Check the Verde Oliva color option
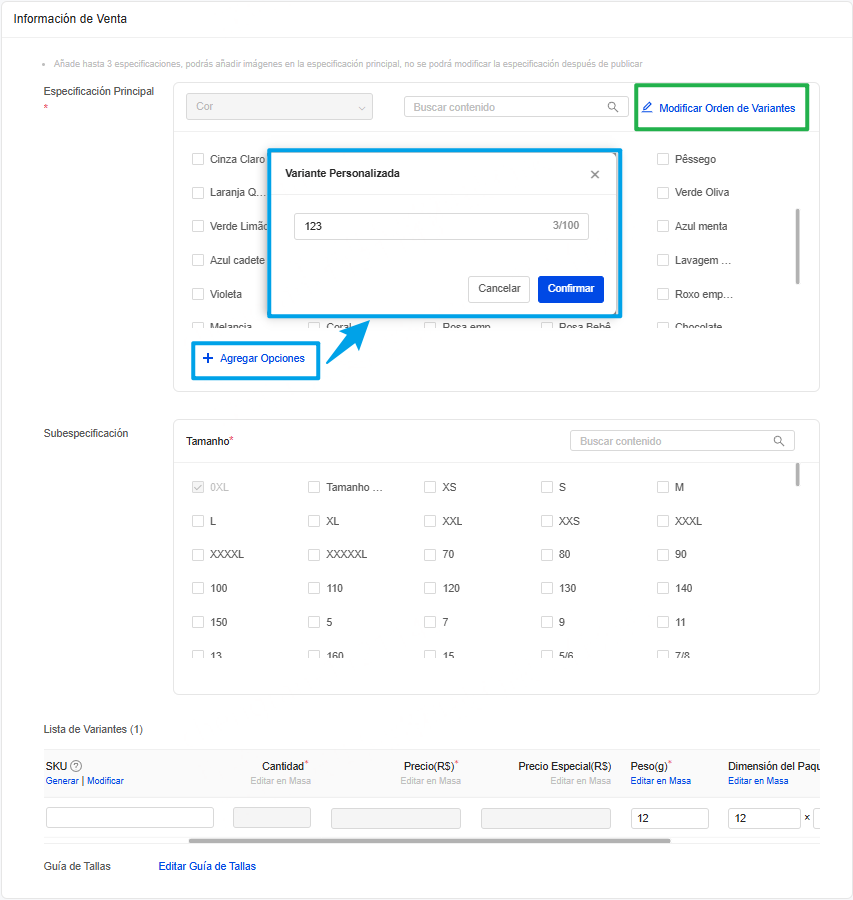Screen dimensions: 853x900 [661, 192]
